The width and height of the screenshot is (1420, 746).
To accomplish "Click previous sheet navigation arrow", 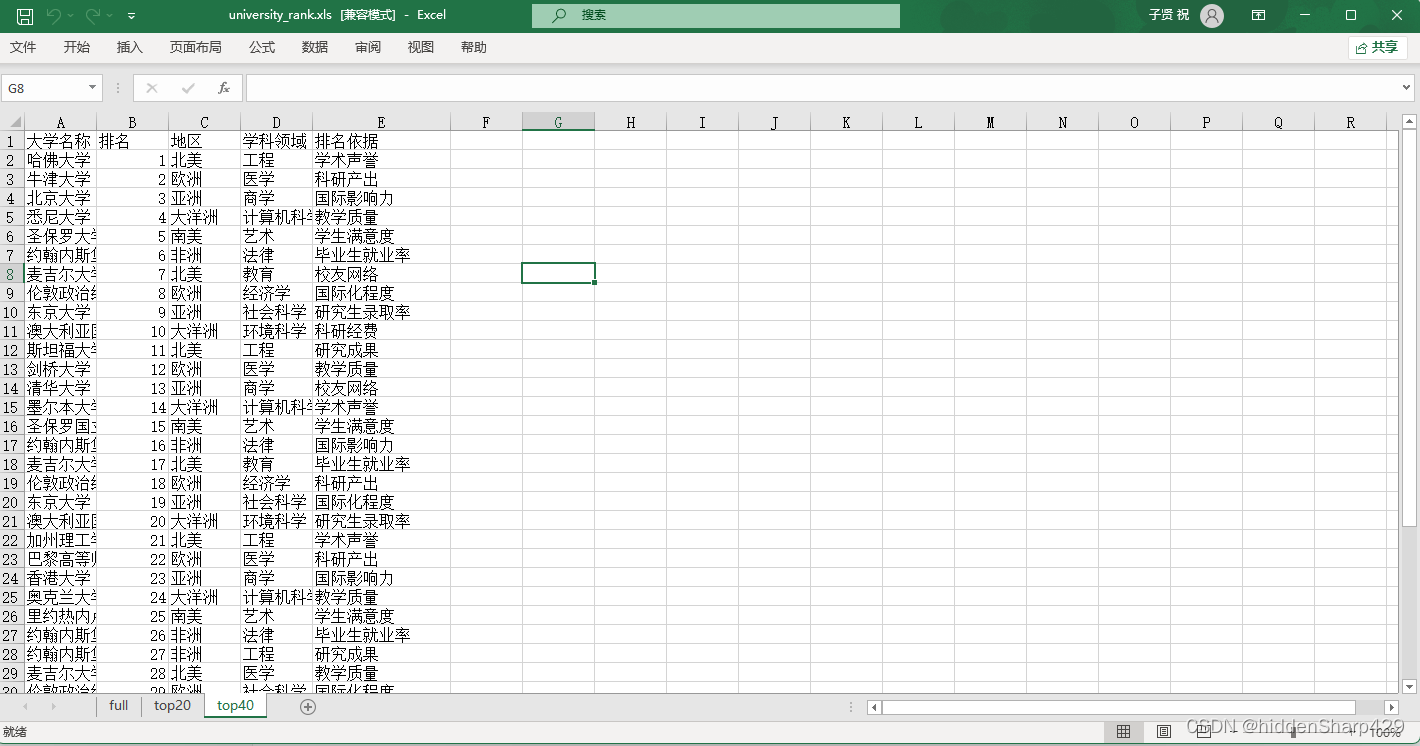I will (x=25, y=707).
